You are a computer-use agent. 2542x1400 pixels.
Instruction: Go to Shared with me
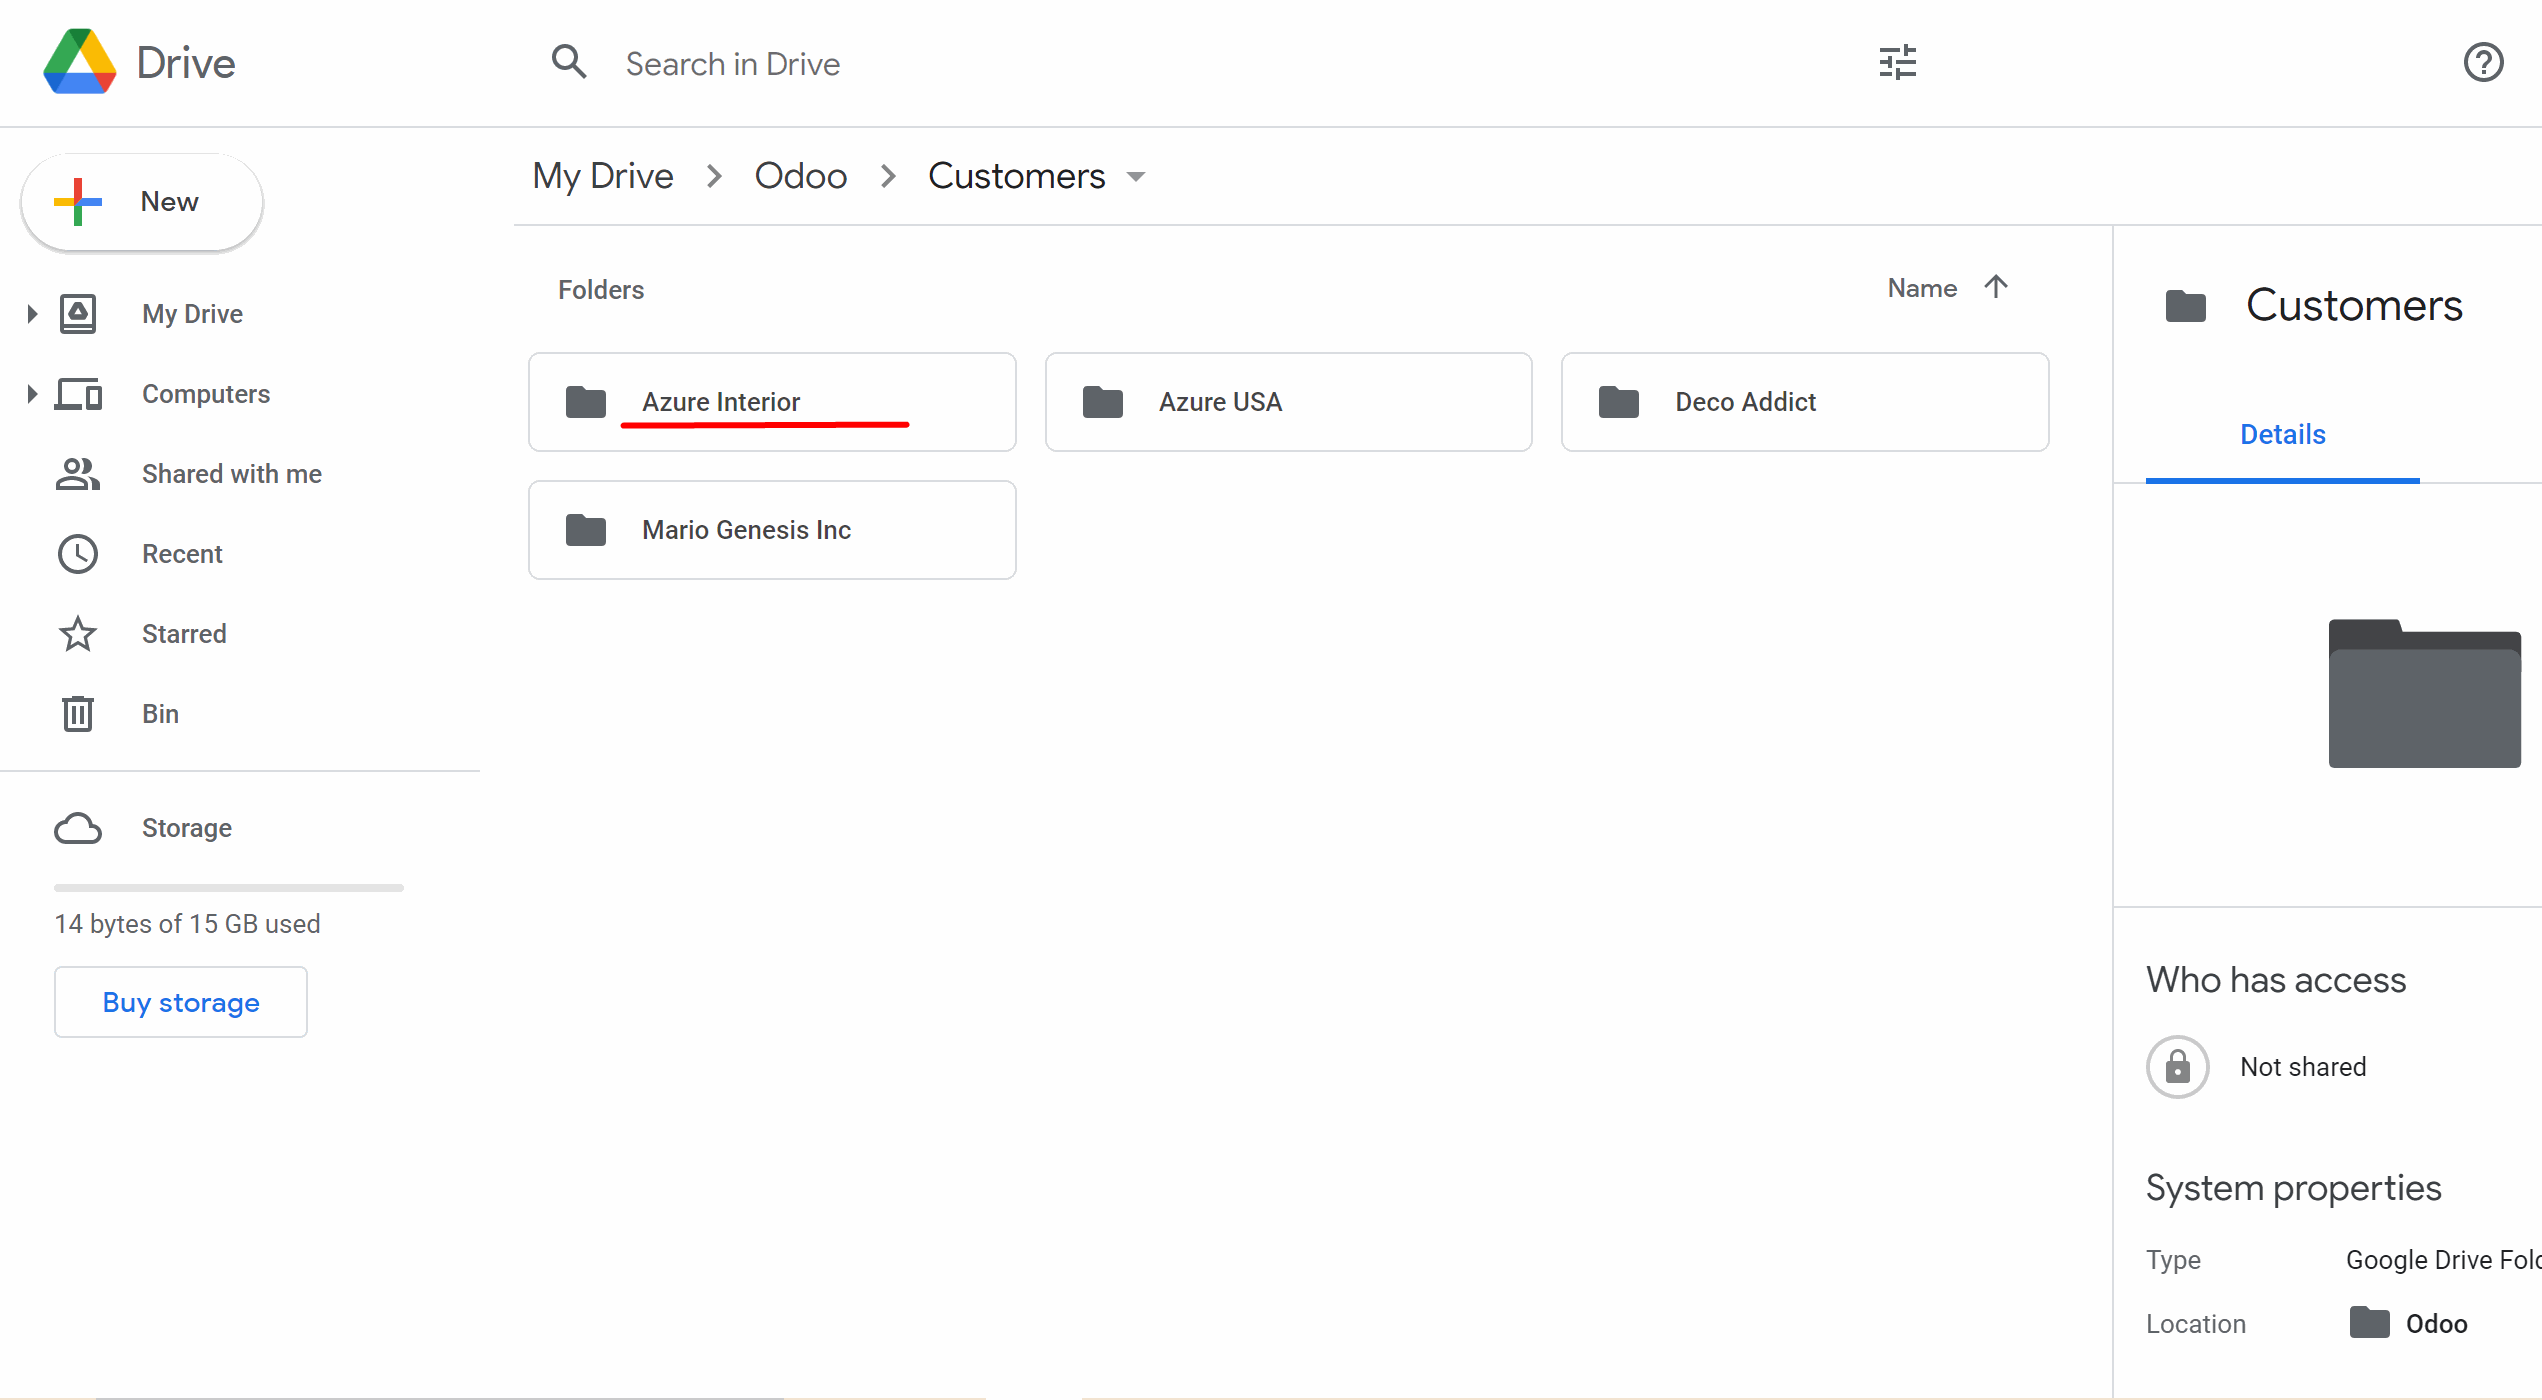[232, 474]
